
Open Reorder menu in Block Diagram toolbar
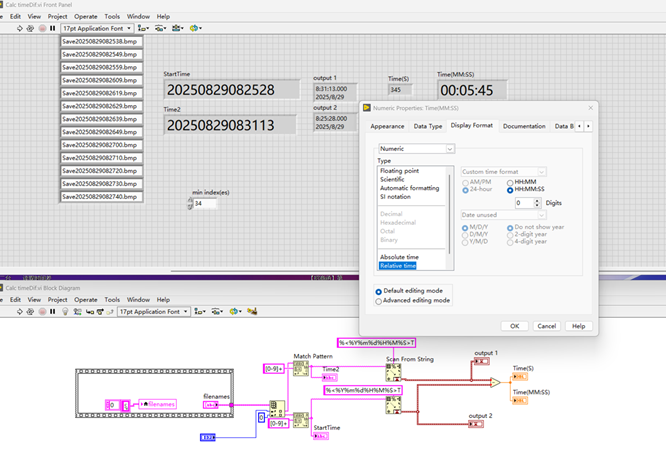(234, 311)
